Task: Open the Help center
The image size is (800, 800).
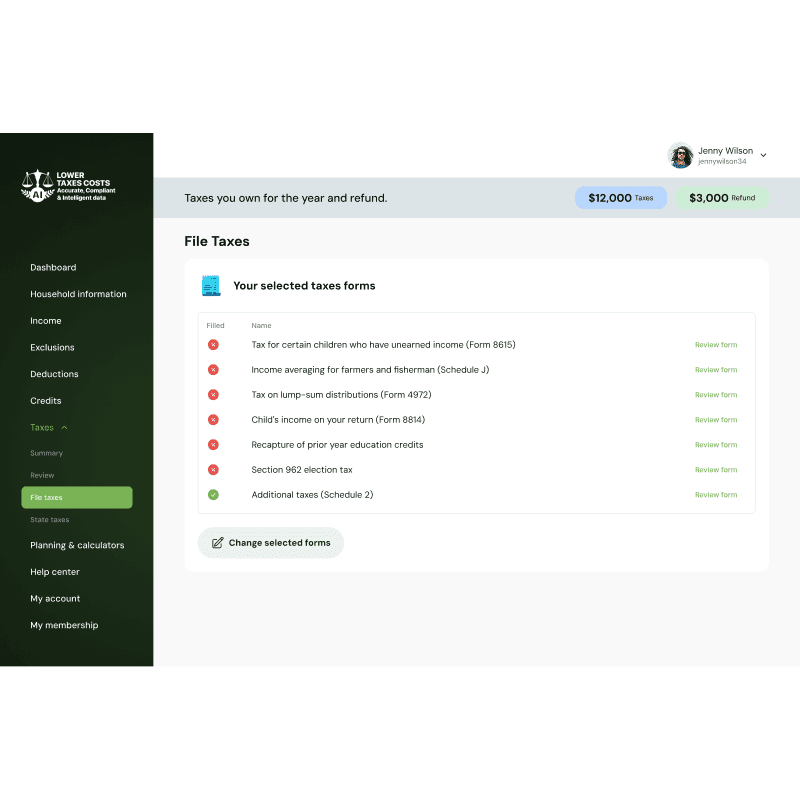Action: (x=55, y=572)
